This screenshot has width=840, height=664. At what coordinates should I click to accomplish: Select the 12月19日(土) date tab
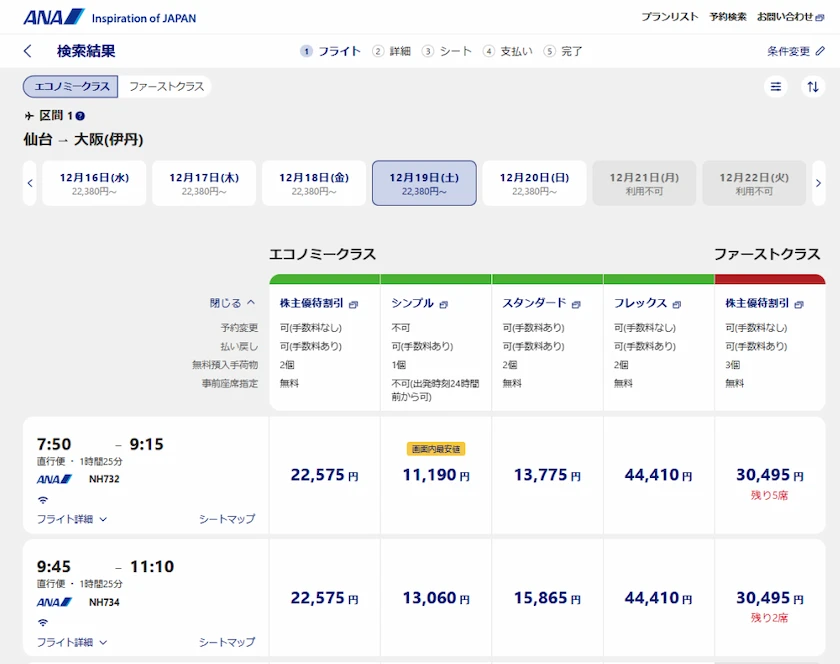(424, 183)
